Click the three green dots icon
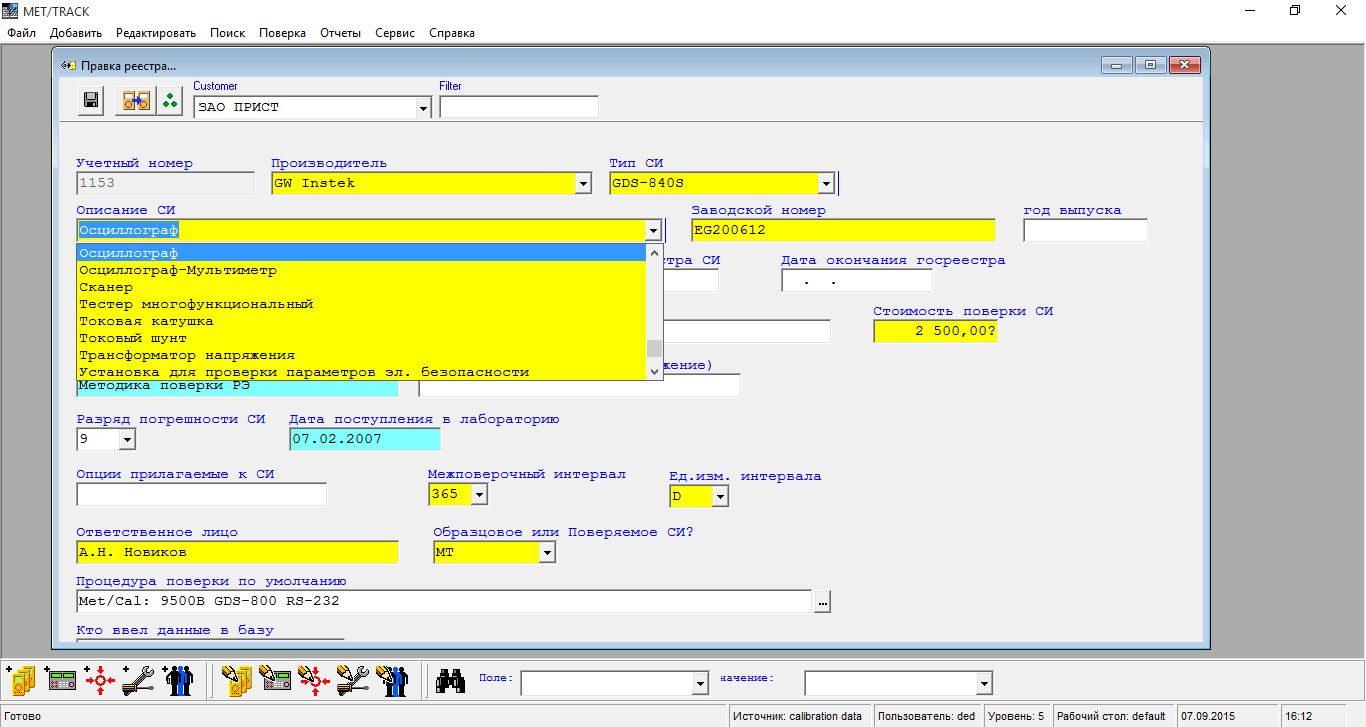Viewport: 1366px width, 727px height. click(x=169, y=100)
